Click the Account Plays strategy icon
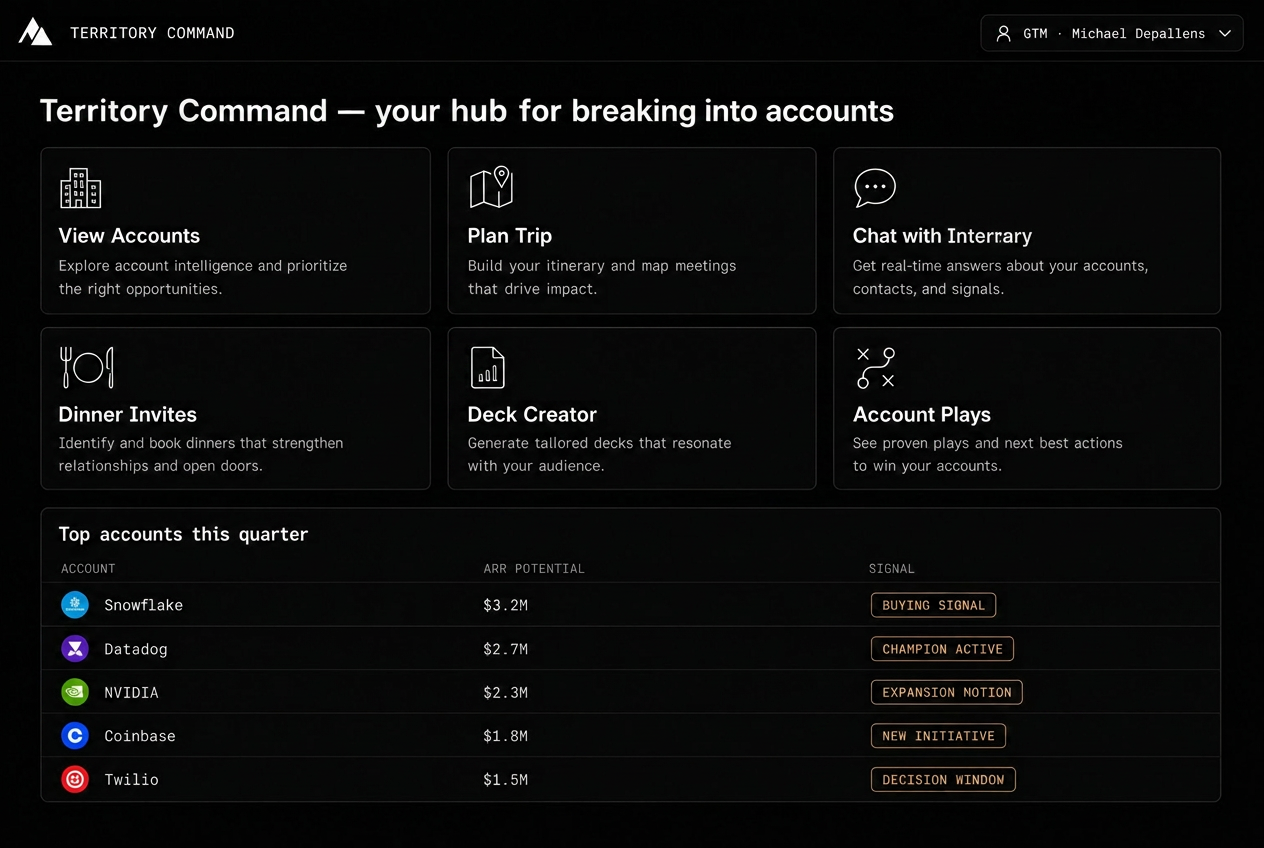1264x848 pixels. 876,367
